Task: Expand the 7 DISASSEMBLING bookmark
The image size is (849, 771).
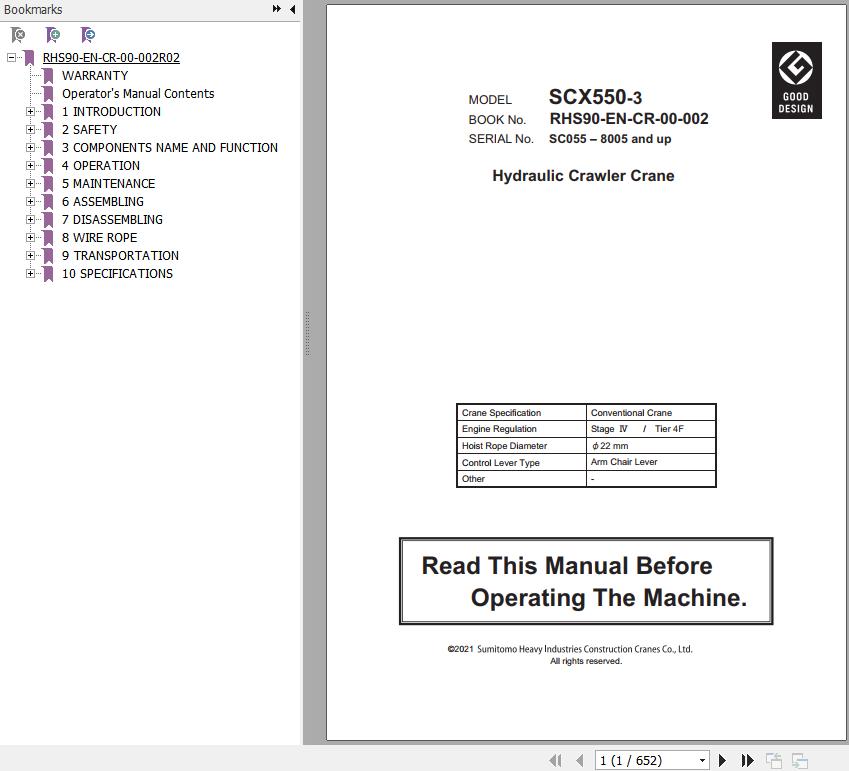Action: [x=30, y=219]
